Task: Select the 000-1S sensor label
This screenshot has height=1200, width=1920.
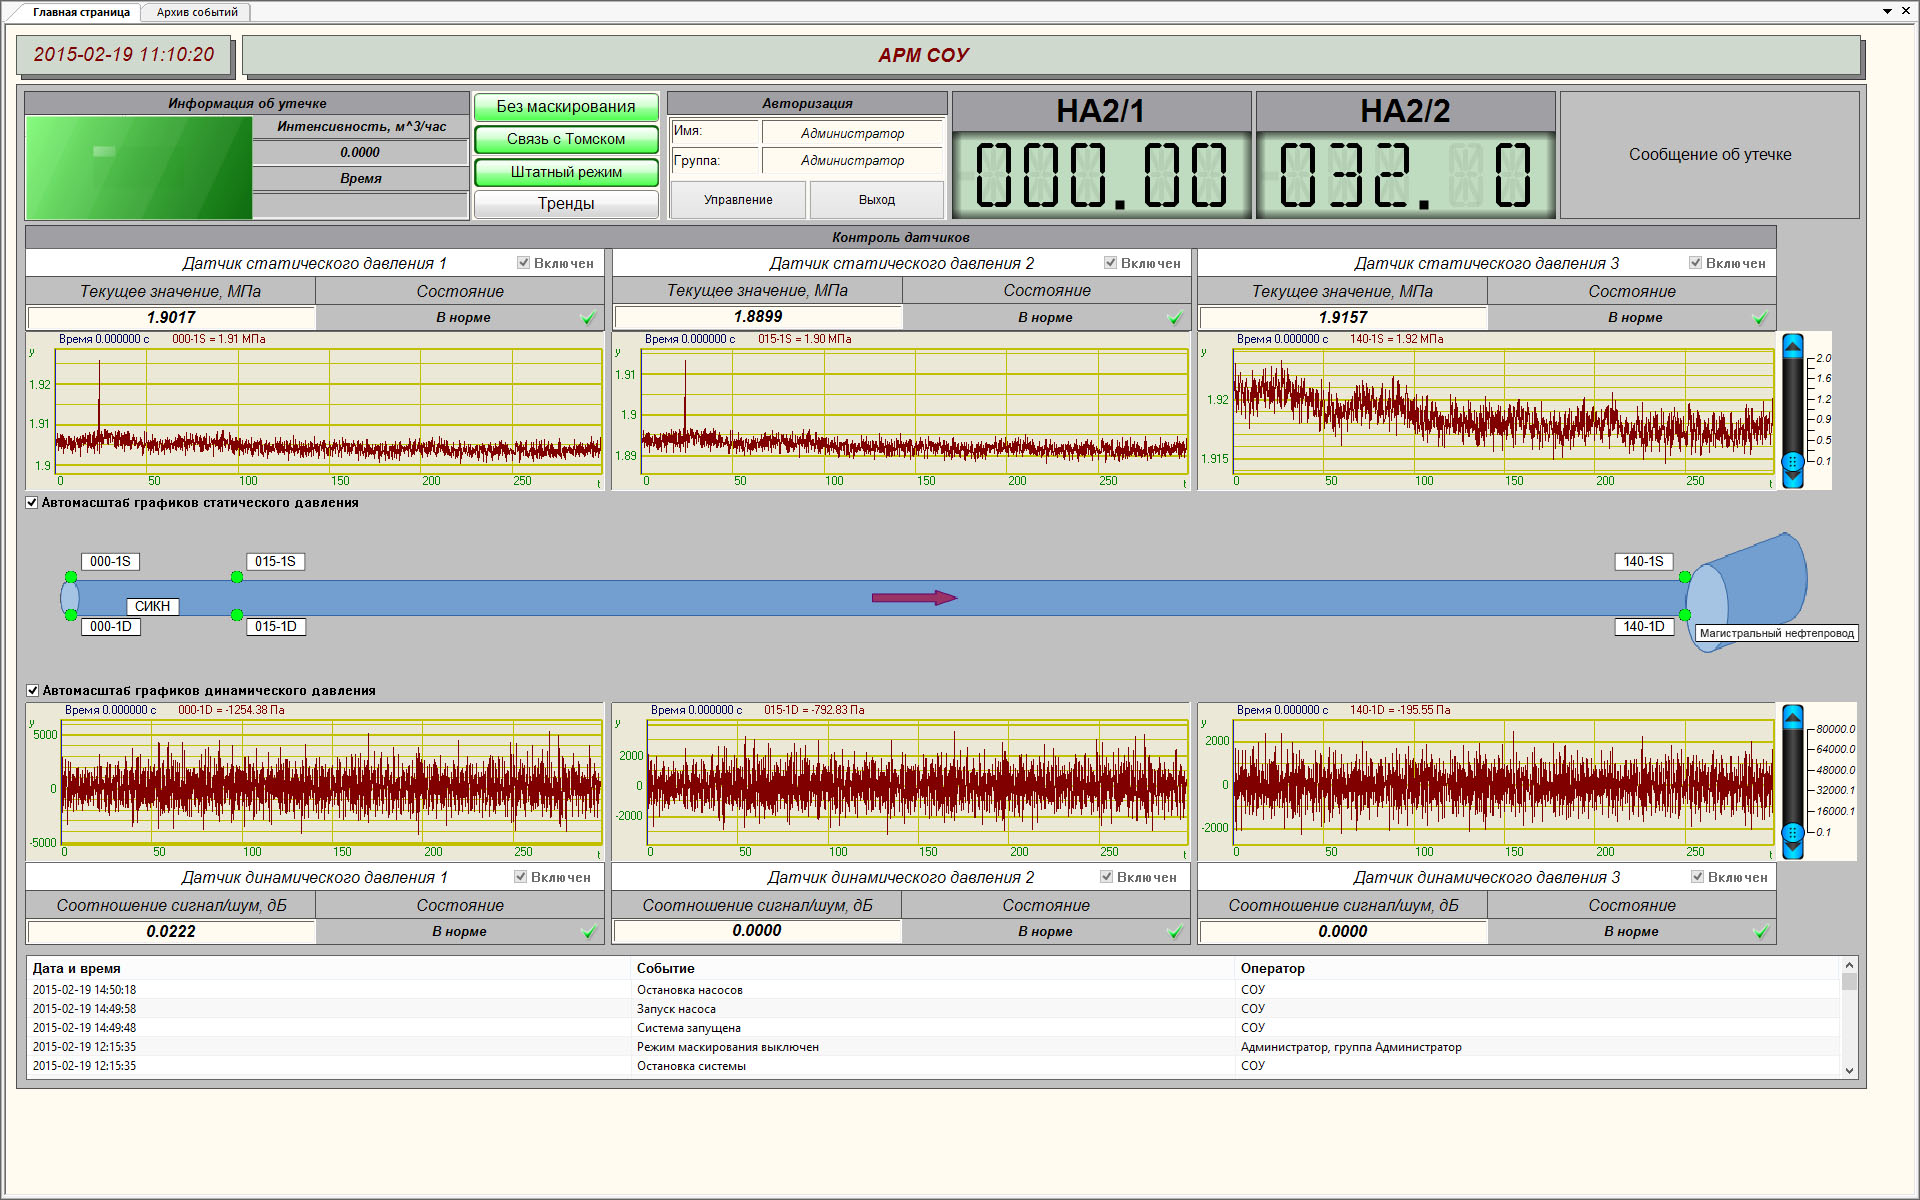Action: pyautogui.click(x=110, y=562)
